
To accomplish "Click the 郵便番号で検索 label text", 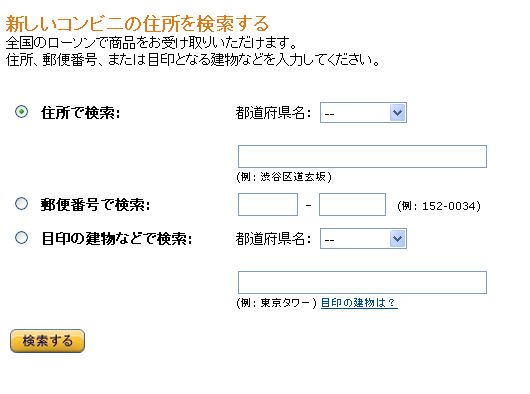I will [95, 205].
